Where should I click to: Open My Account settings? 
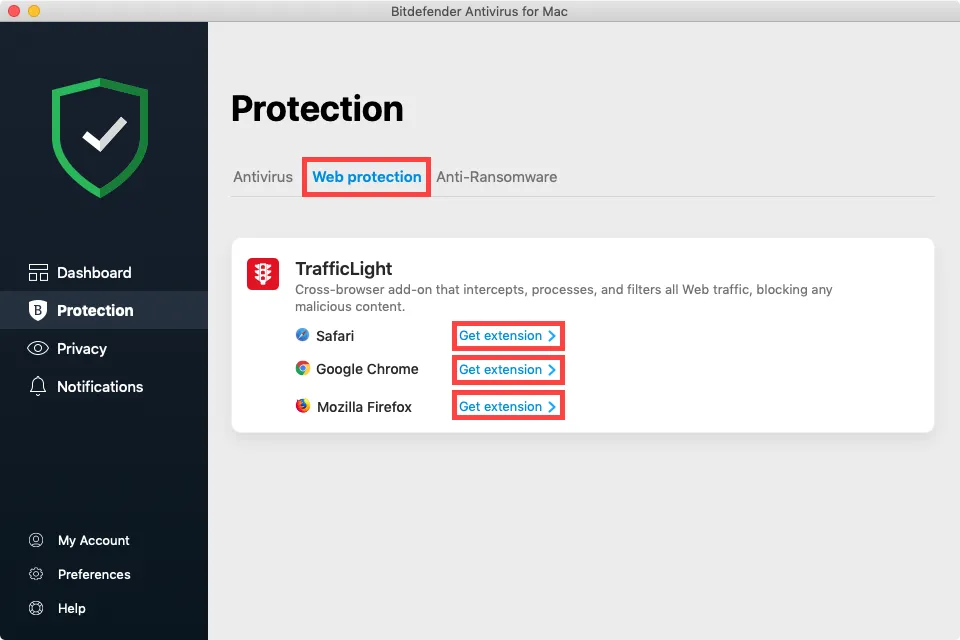click(36, 540)
